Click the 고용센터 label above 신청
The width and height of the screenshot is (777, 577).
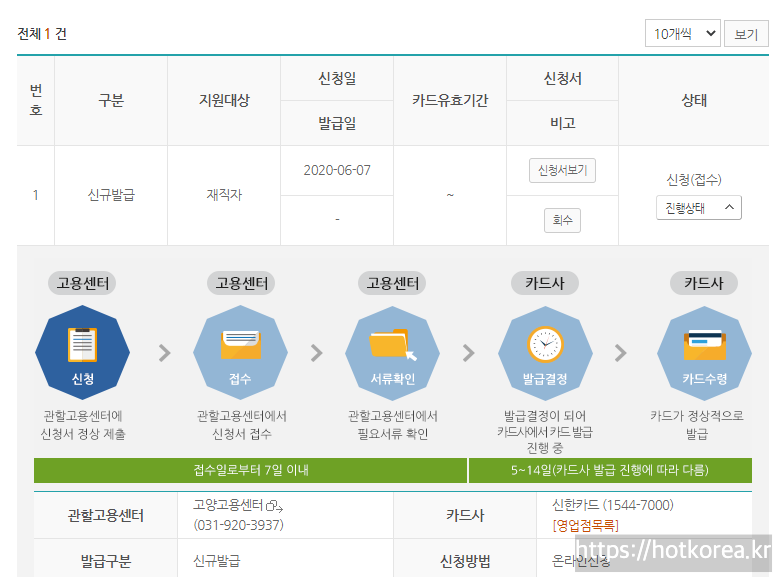click(82, 283)
